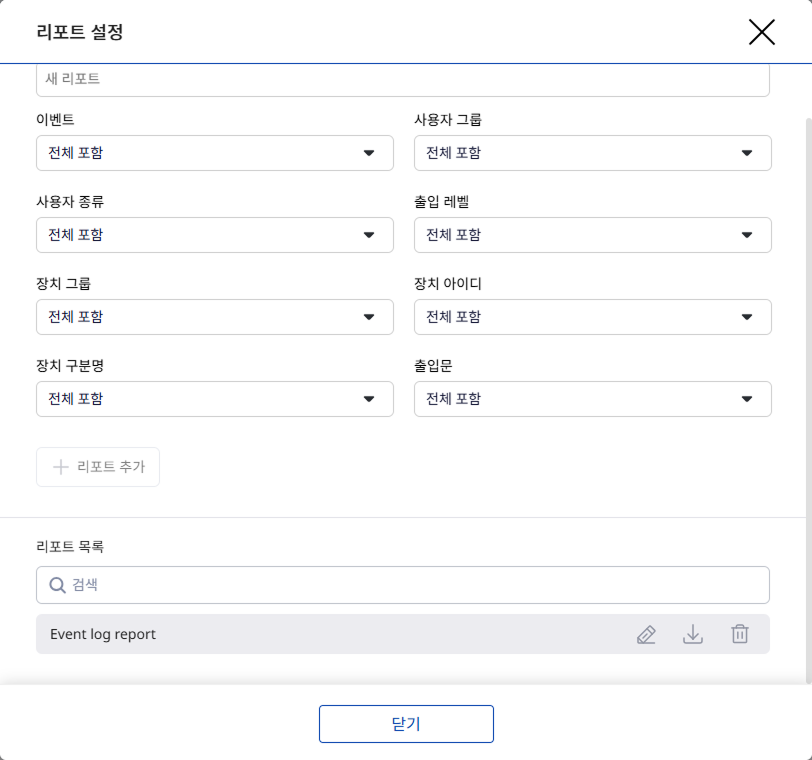This screenshot has height=760, width=812.
Task: Open the 장치 그룹 dropdown
Action: point(214,317)
